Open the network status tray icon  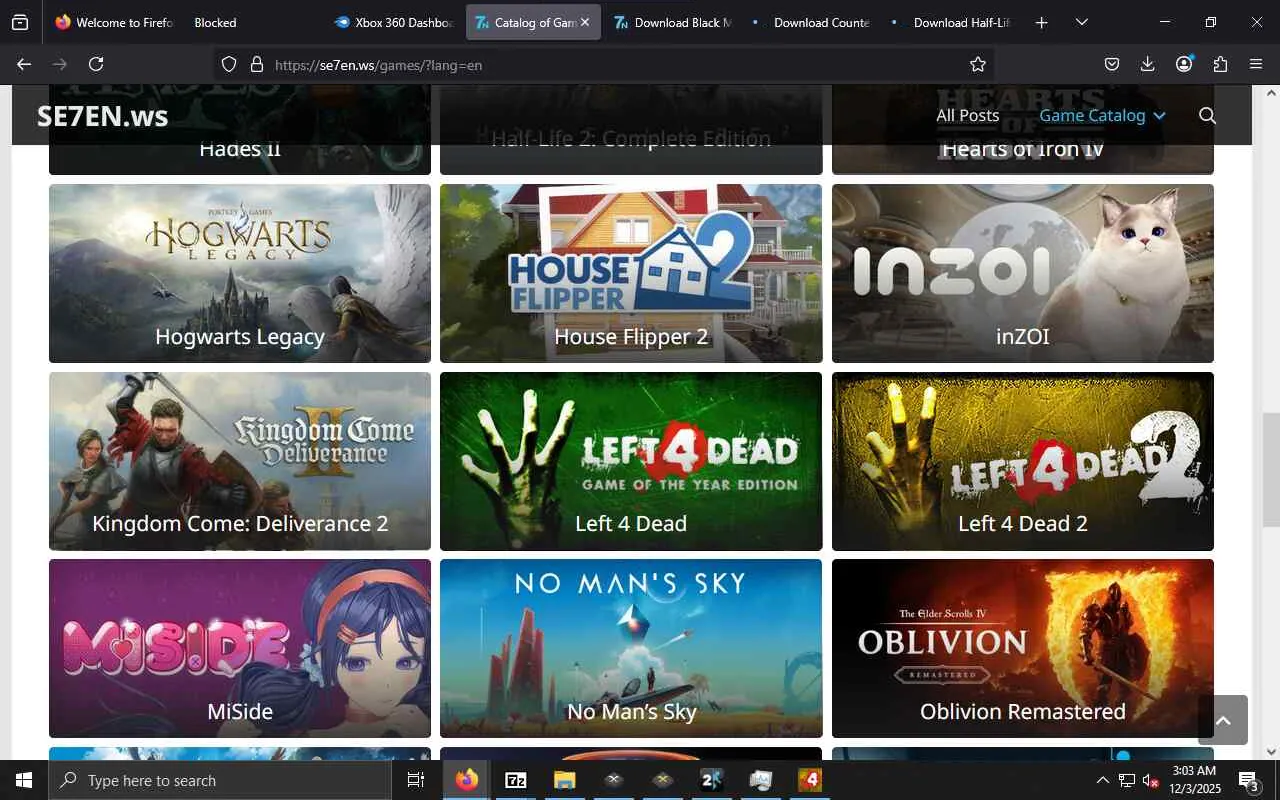[1127, 780]
